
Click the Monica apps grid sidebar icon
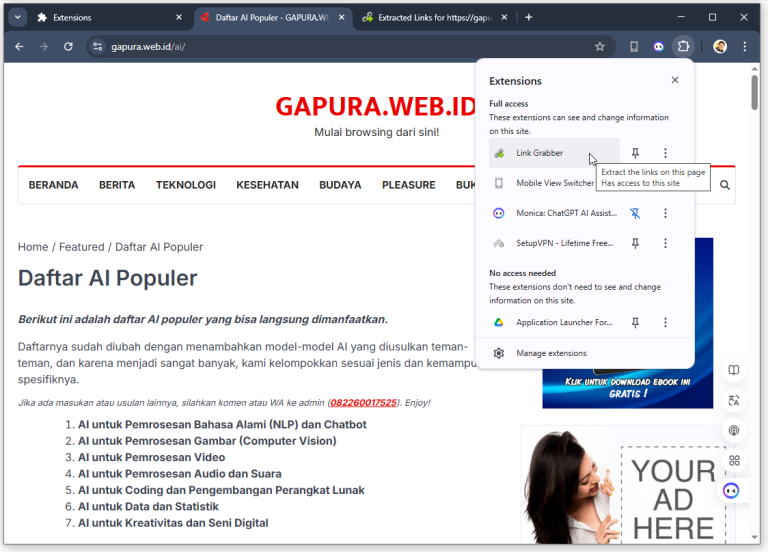click(x=734, y=460)
